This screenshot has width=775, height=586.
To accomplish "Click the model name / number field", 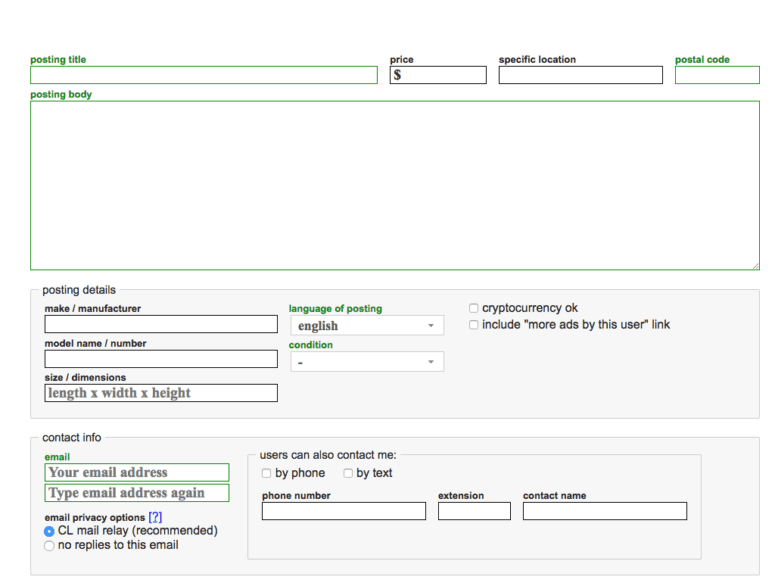I will click(x=161, y=359).
